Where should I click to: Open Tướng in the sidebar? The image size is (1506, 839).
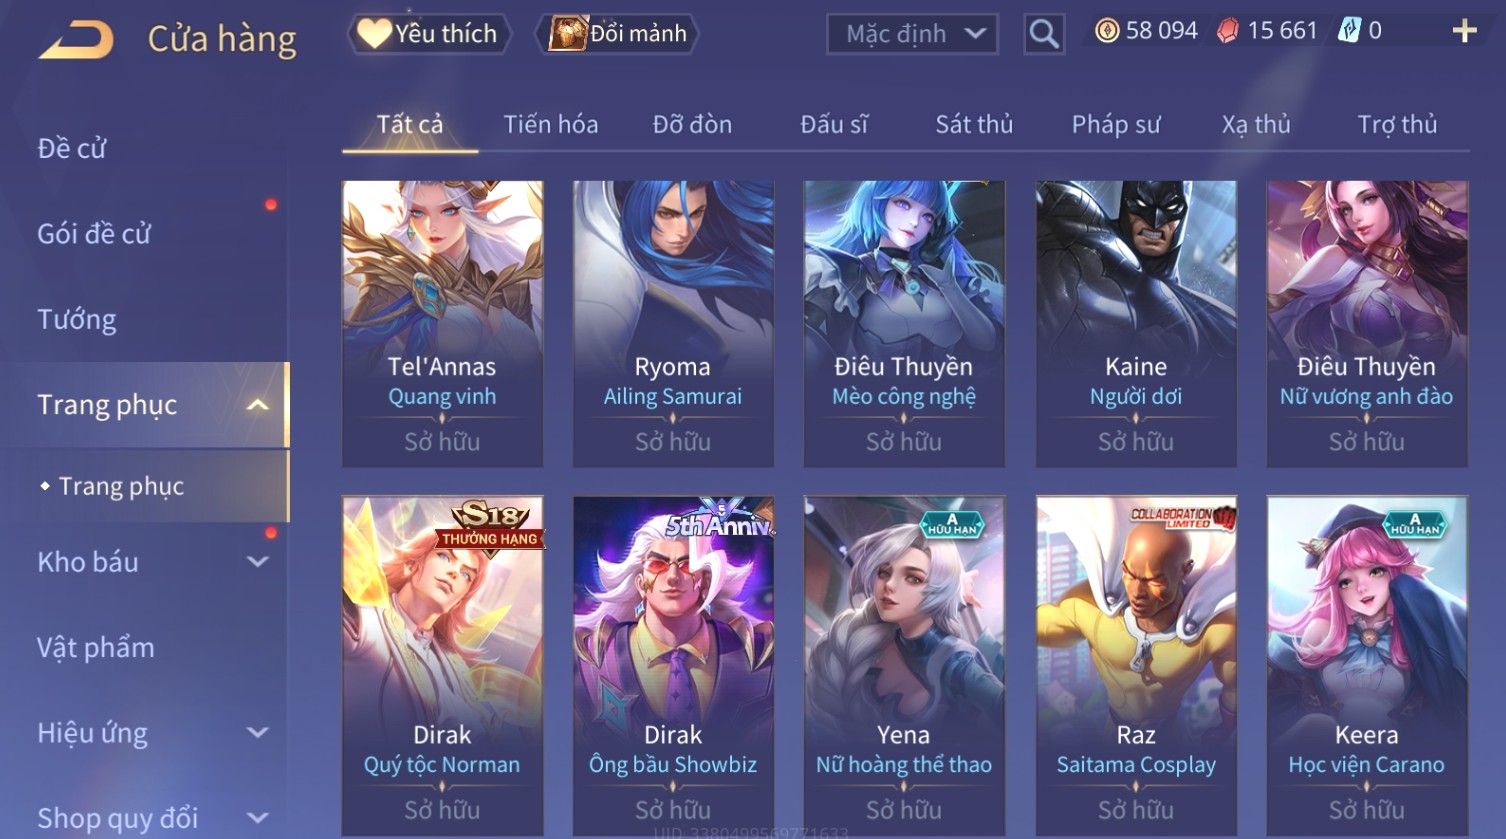pos(77,320)
